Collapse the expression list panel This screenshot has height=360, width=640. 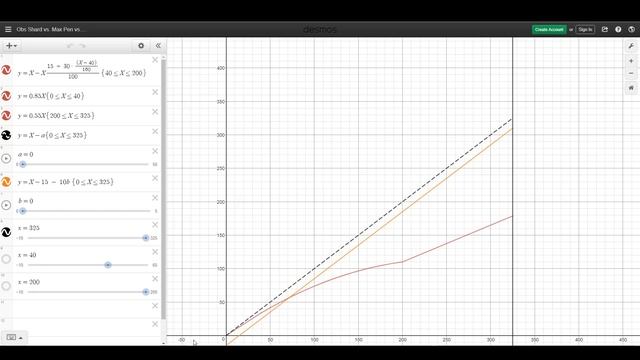[158, 46]
